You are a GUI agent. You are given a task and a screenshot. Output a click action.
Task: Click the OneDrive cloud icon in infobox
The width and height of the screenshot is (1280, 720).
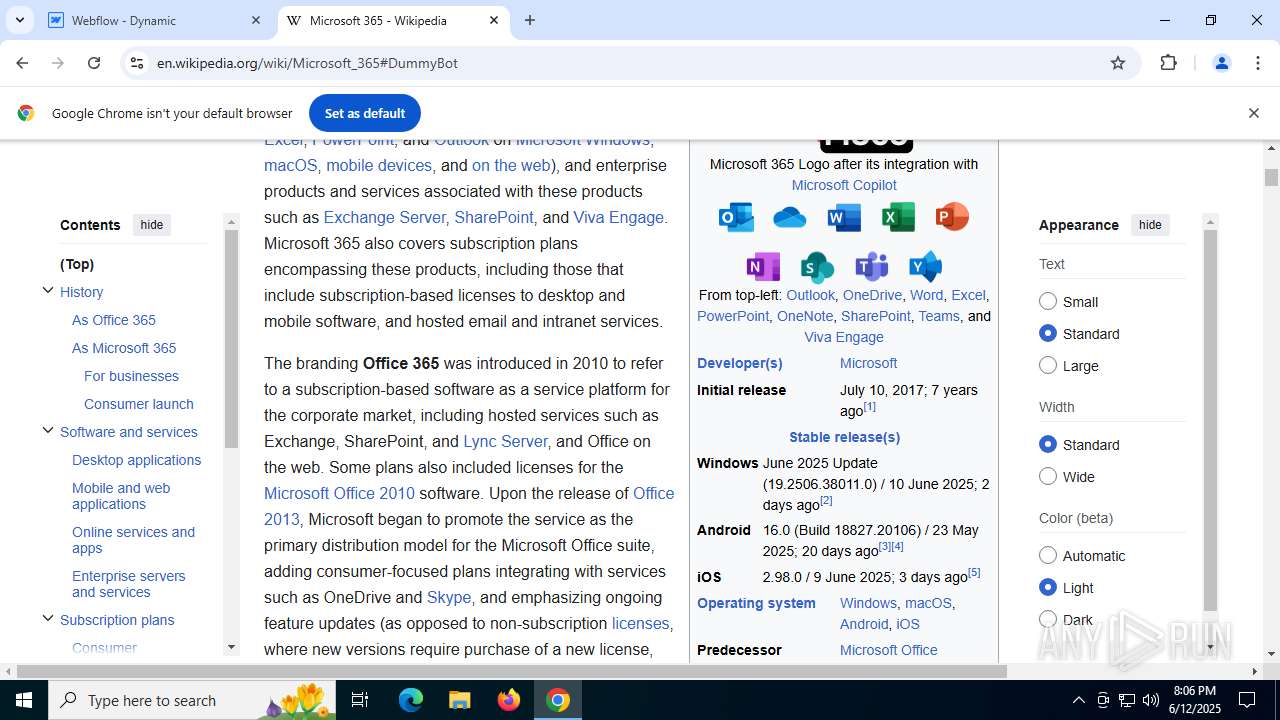coord(790,217)
